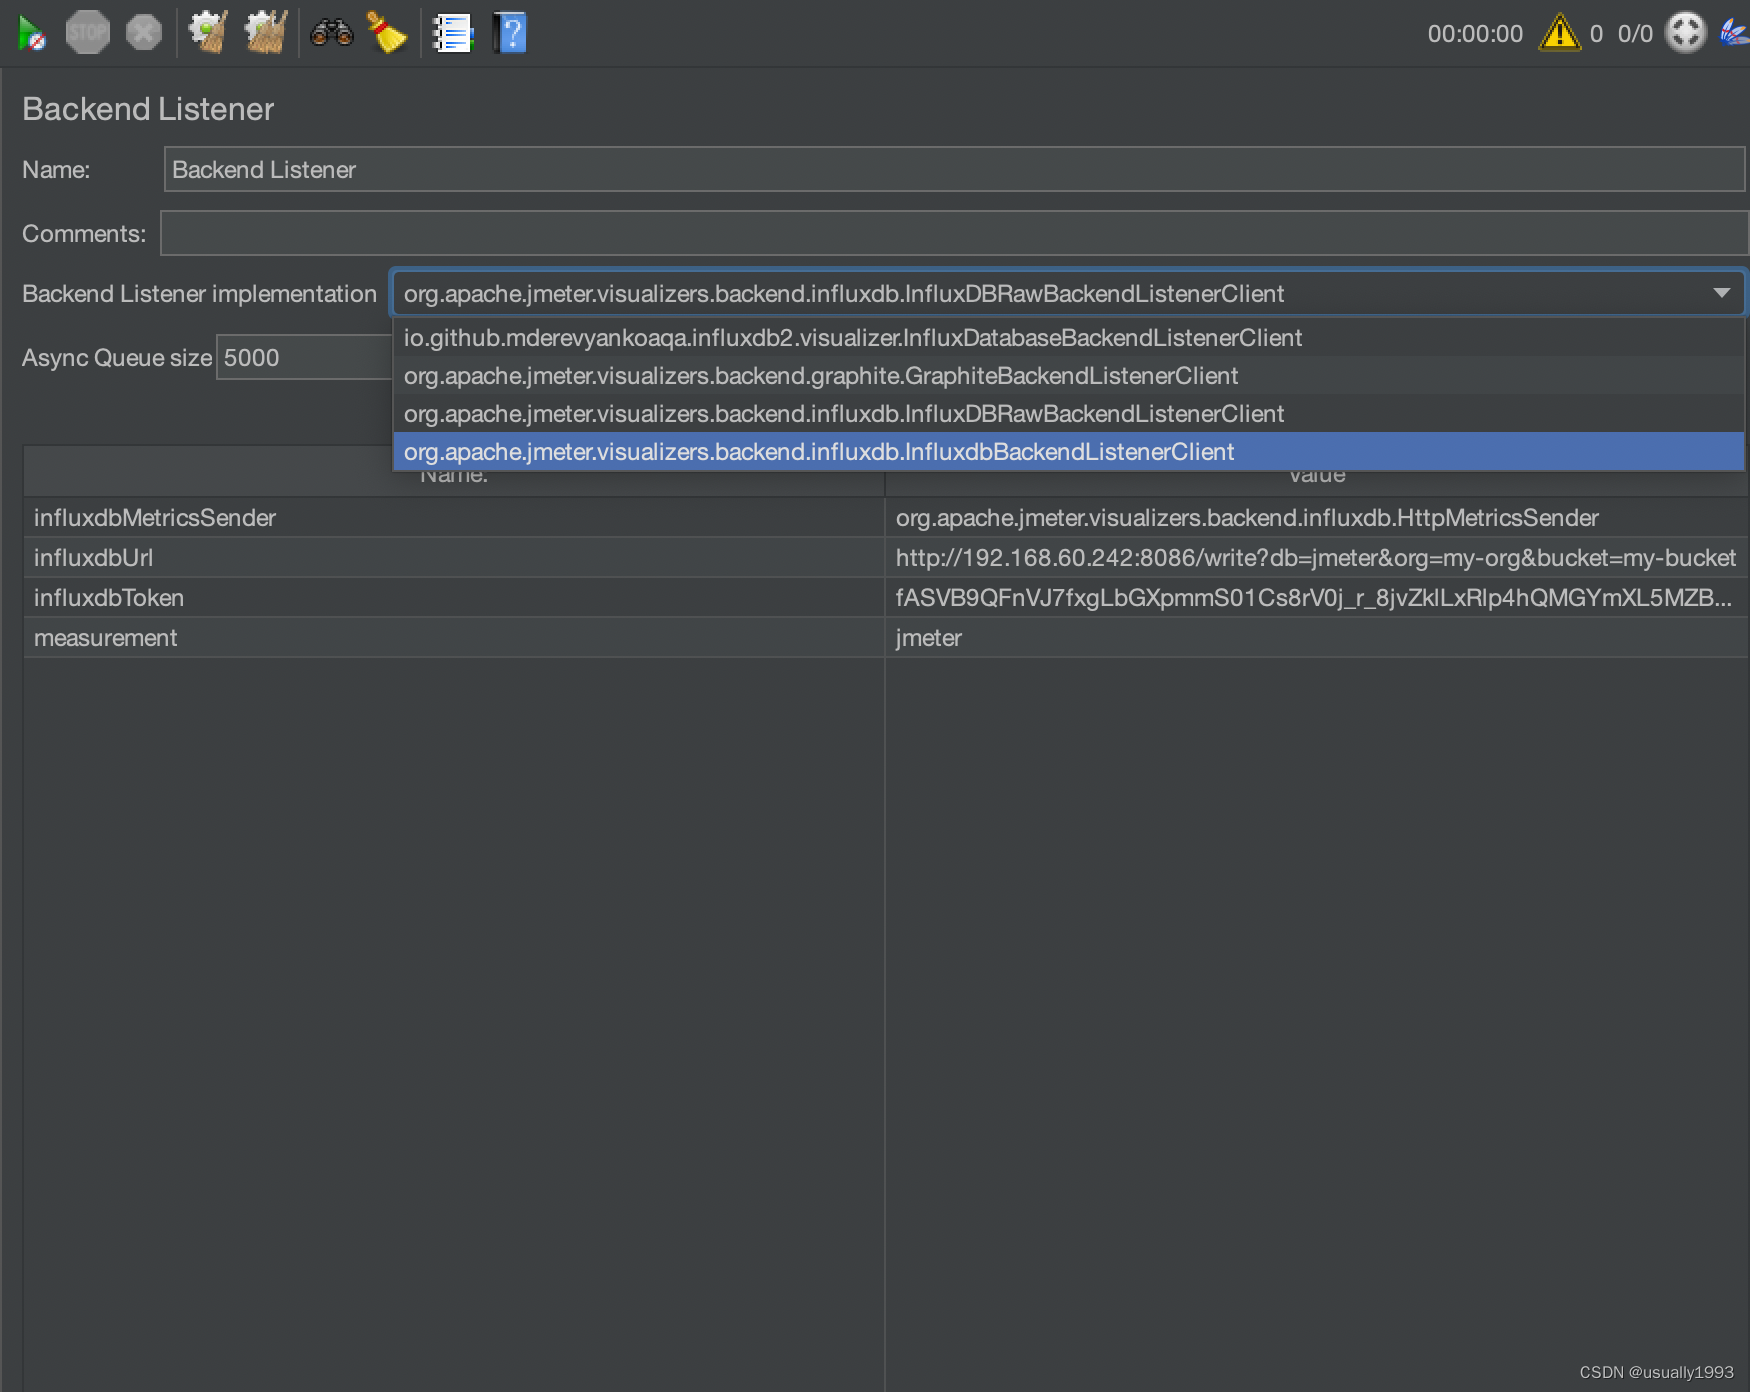Click the warning triangle log icon
Screen dimensions: 1750x1392
(1560, 33)
